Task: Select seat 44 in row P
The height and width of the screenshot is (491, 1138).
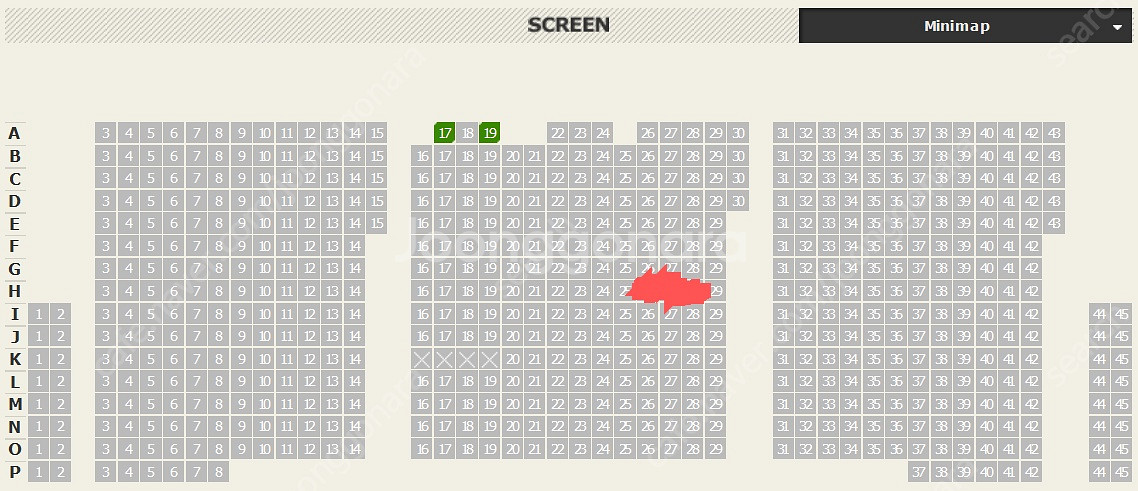Action: pos(1100,472)
